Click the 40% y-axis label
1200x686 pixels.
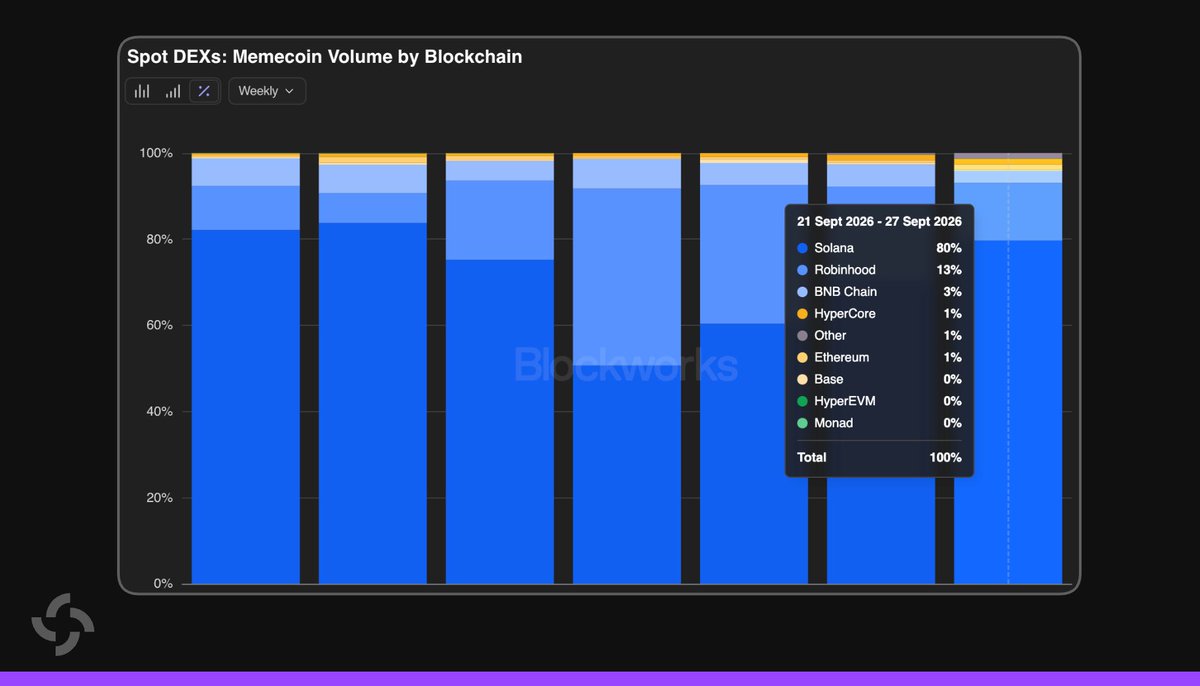[159, 412]
